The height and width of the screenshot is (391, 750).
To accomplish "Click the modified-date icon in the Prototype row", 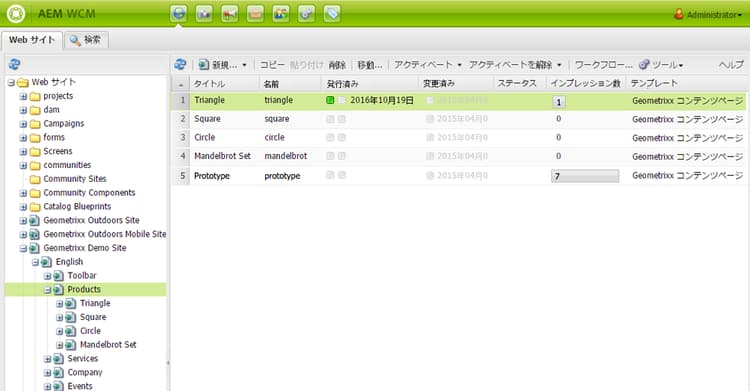I will click(430, 176).
